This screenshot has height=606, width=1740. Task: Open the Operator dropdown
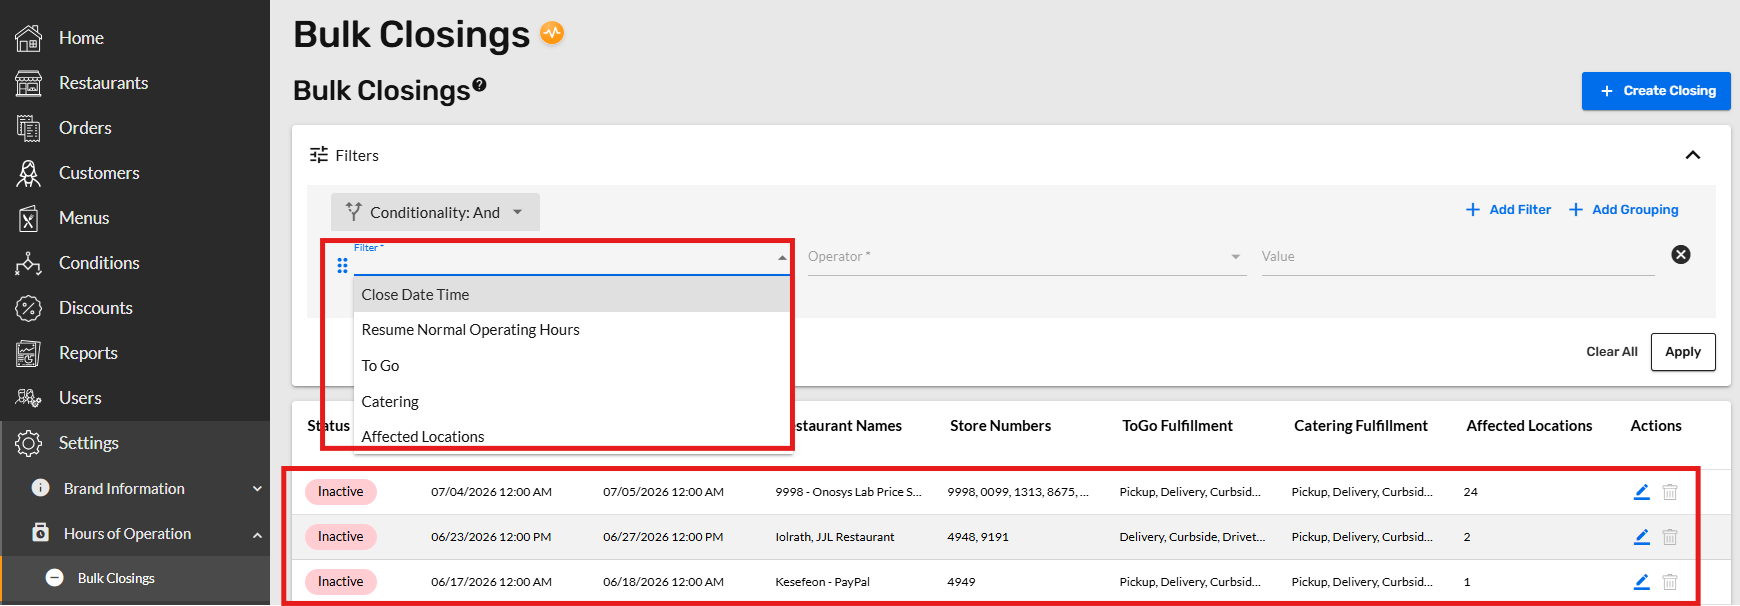(1027, 257)
